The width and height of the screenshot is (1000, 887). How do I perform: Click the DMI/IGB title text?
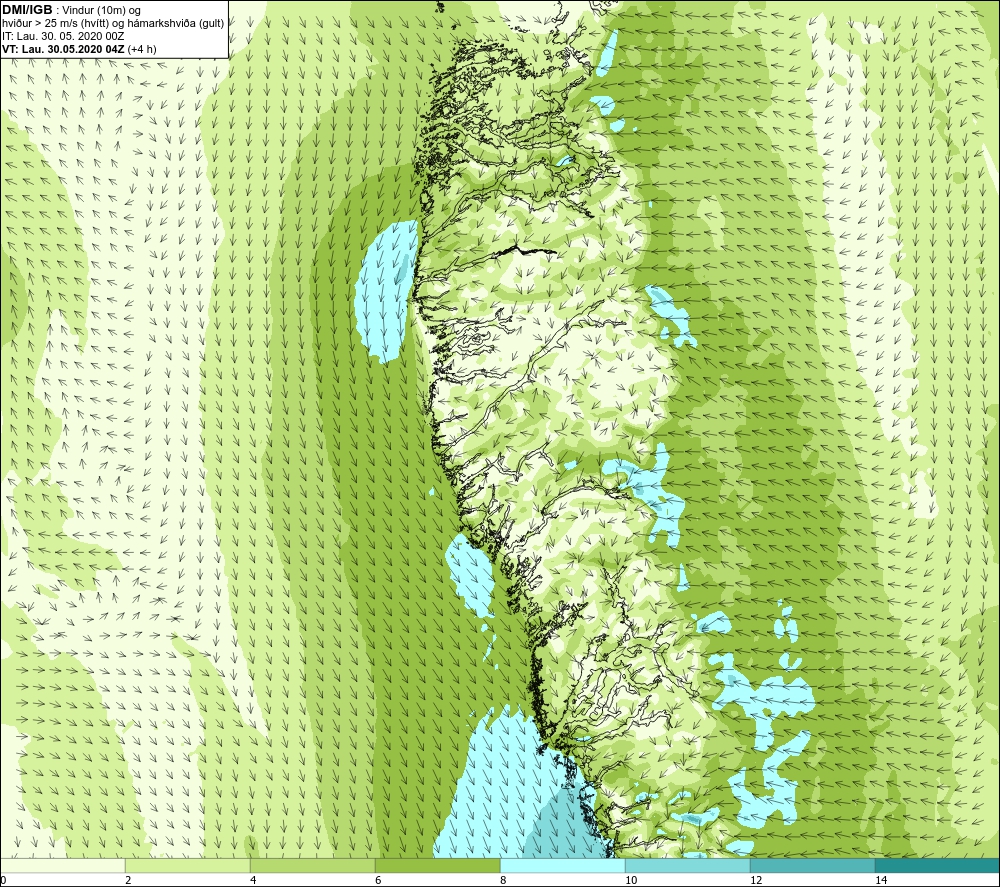click(x=27, y=10)
